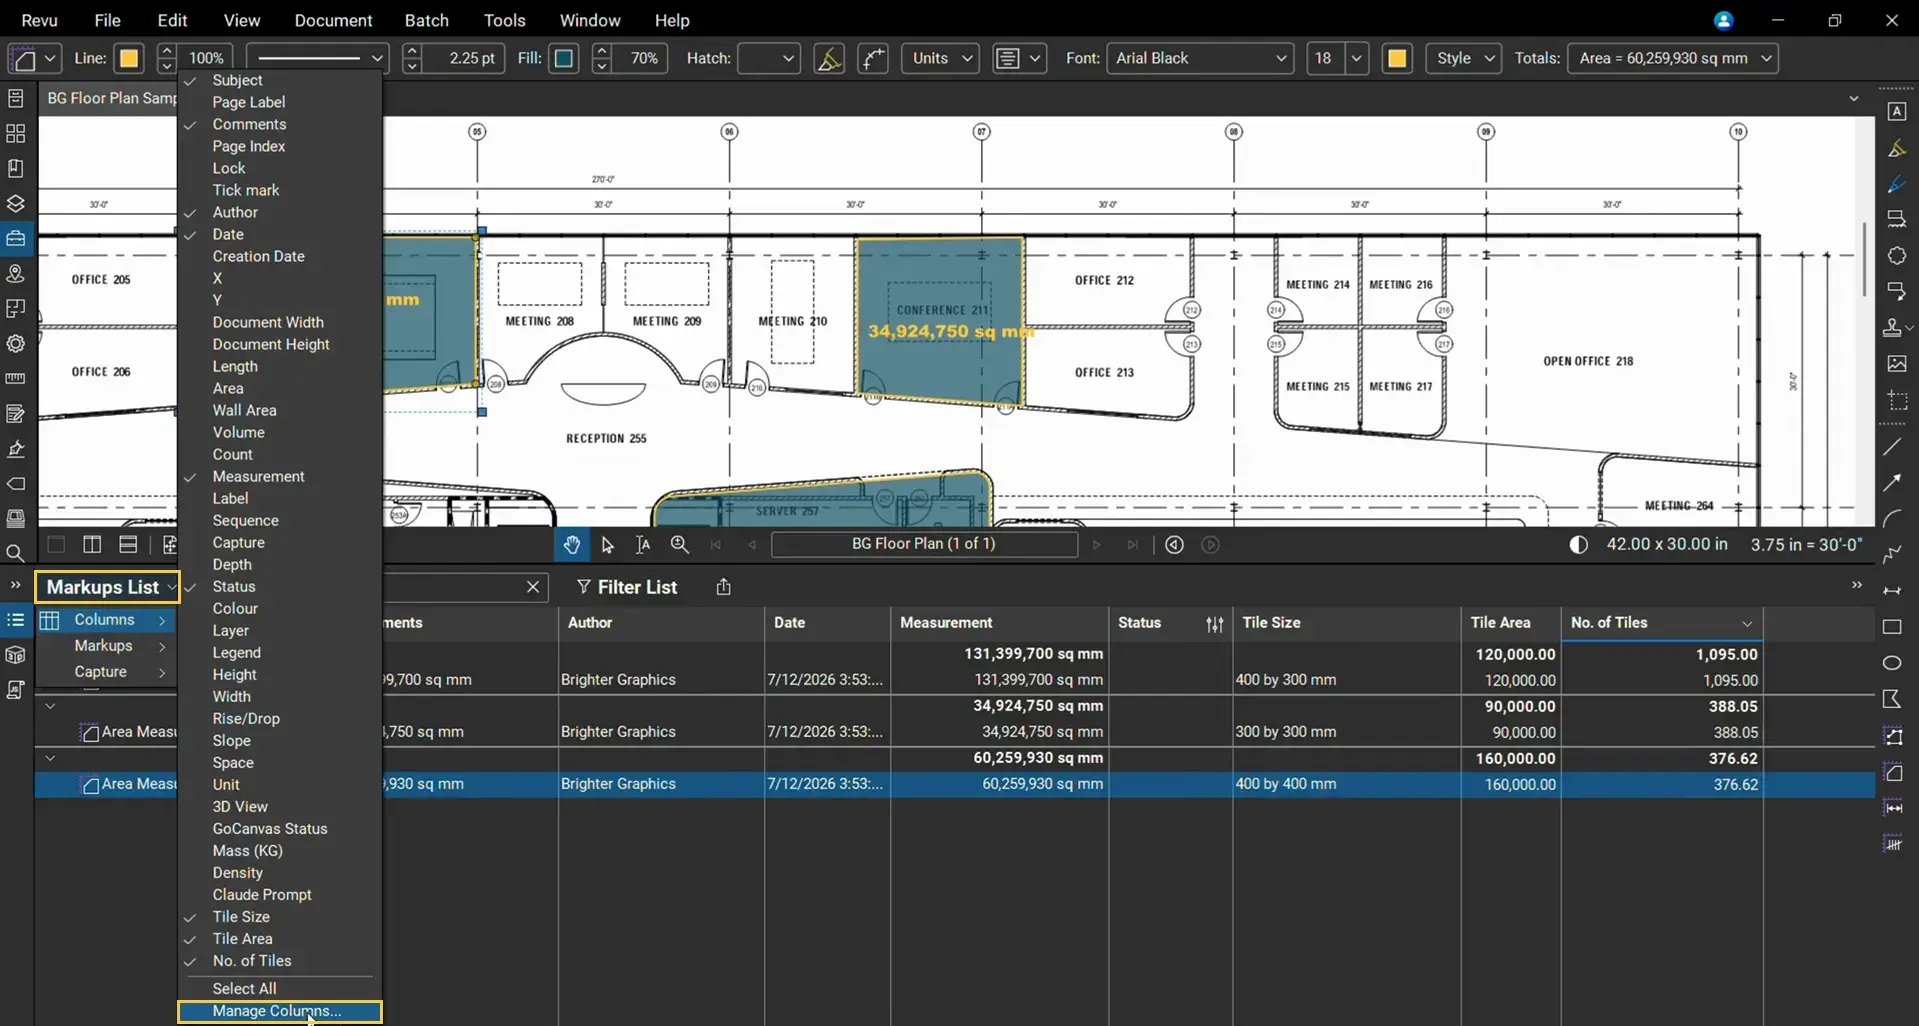Clear the markups search field (X)
Screen dimensions: 1919x1026
533,587
